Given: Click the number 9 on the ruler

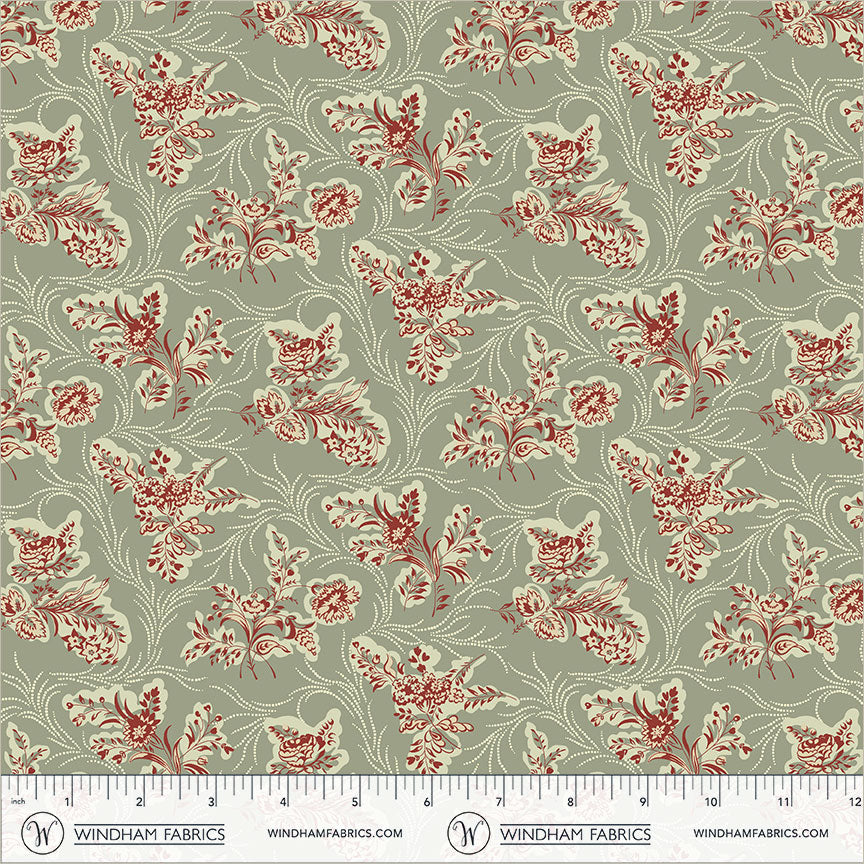Looking at the screenshot, I should (x=642, y=803).
